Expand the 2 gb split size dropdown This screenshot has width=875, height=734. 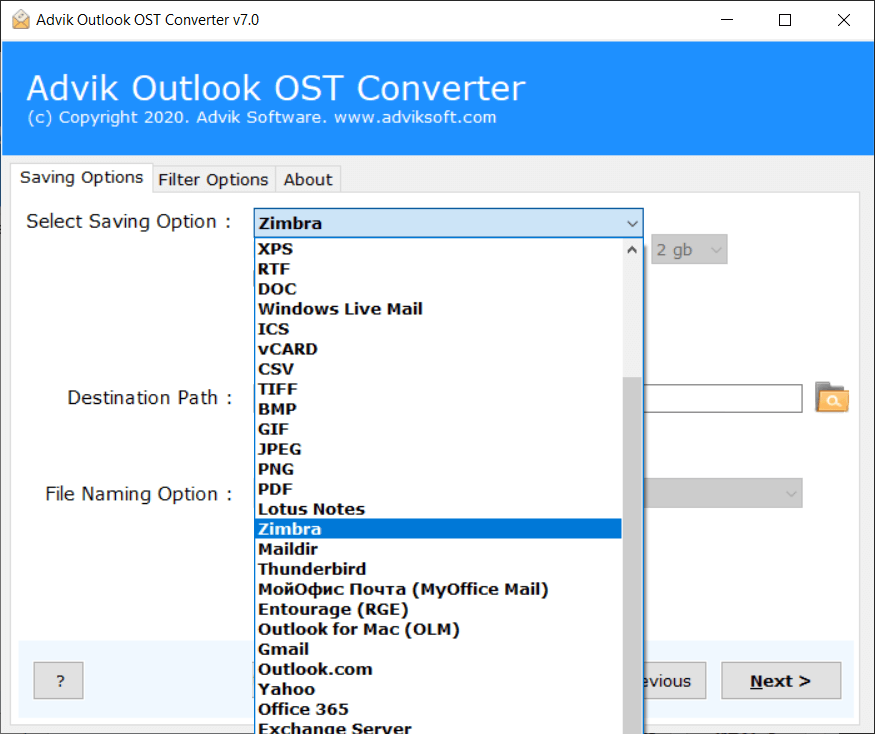tap(689, 250)
